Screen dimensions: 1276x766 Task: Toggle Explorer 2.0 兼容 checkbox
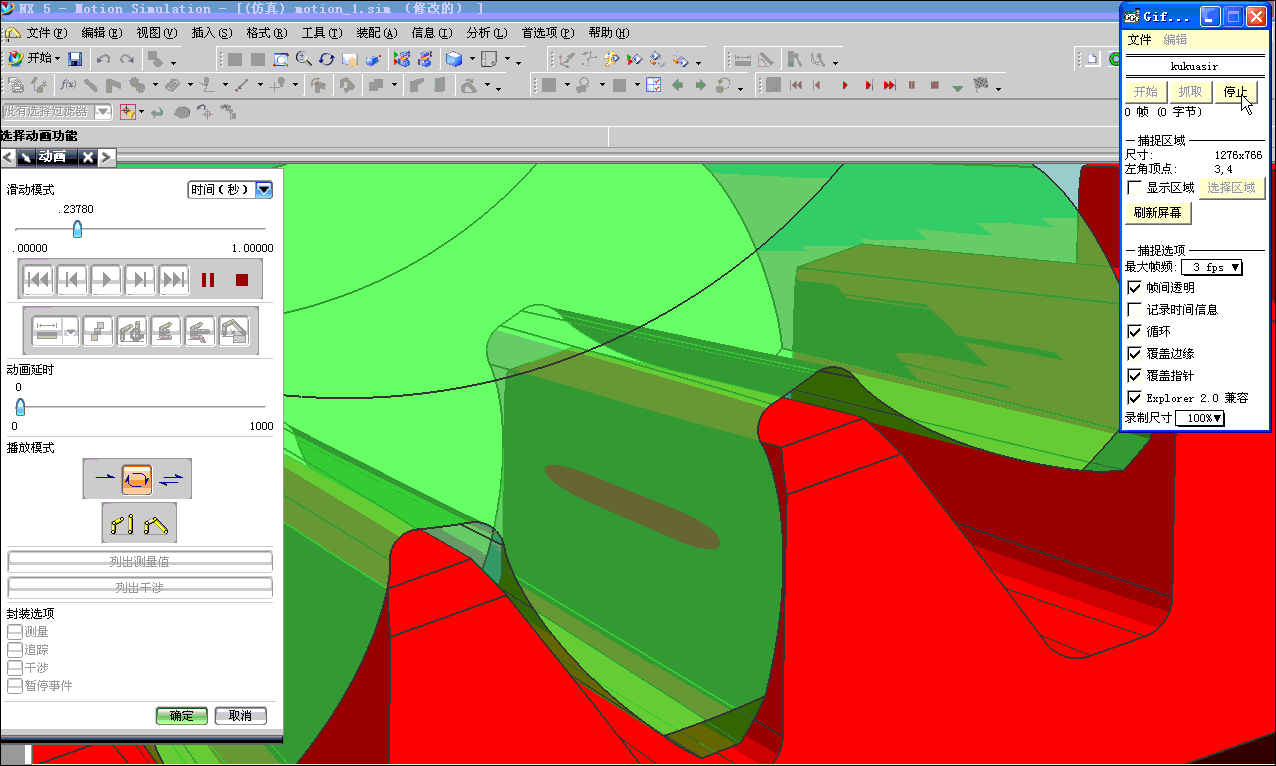click(1134, 397)
